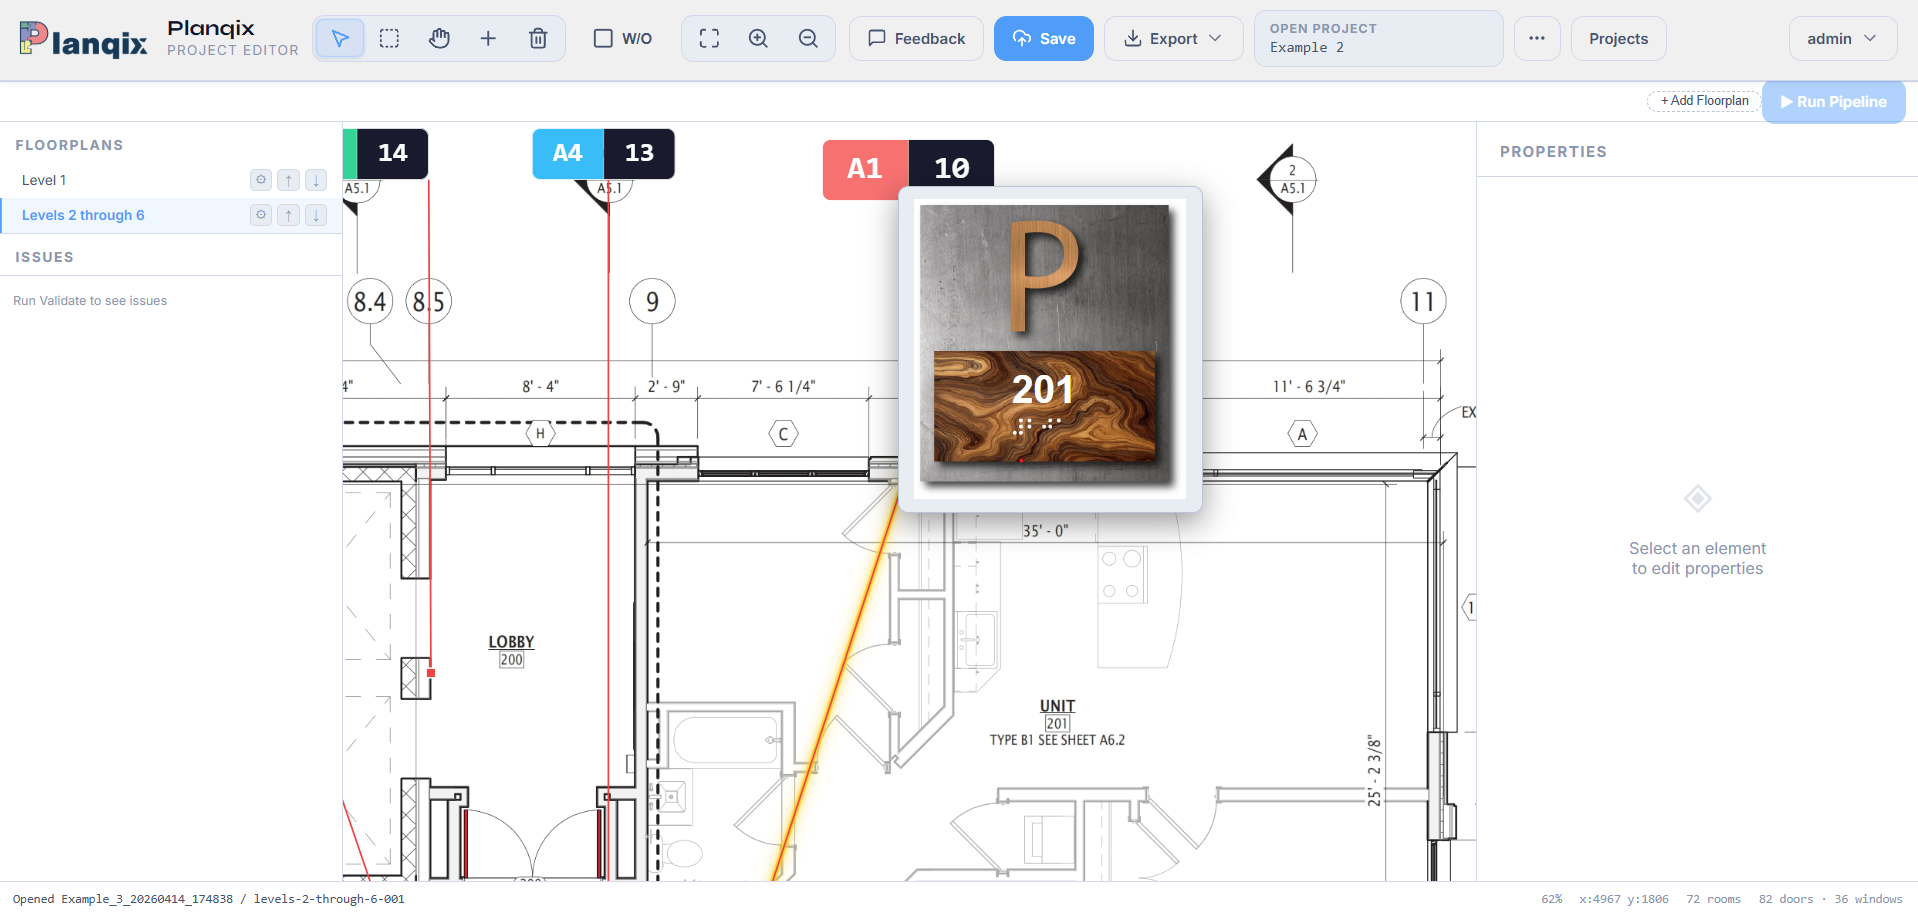This screenshot has height=913, width=1918.
Task: Zoom out of the floorplan
Action: click(808, 39)
